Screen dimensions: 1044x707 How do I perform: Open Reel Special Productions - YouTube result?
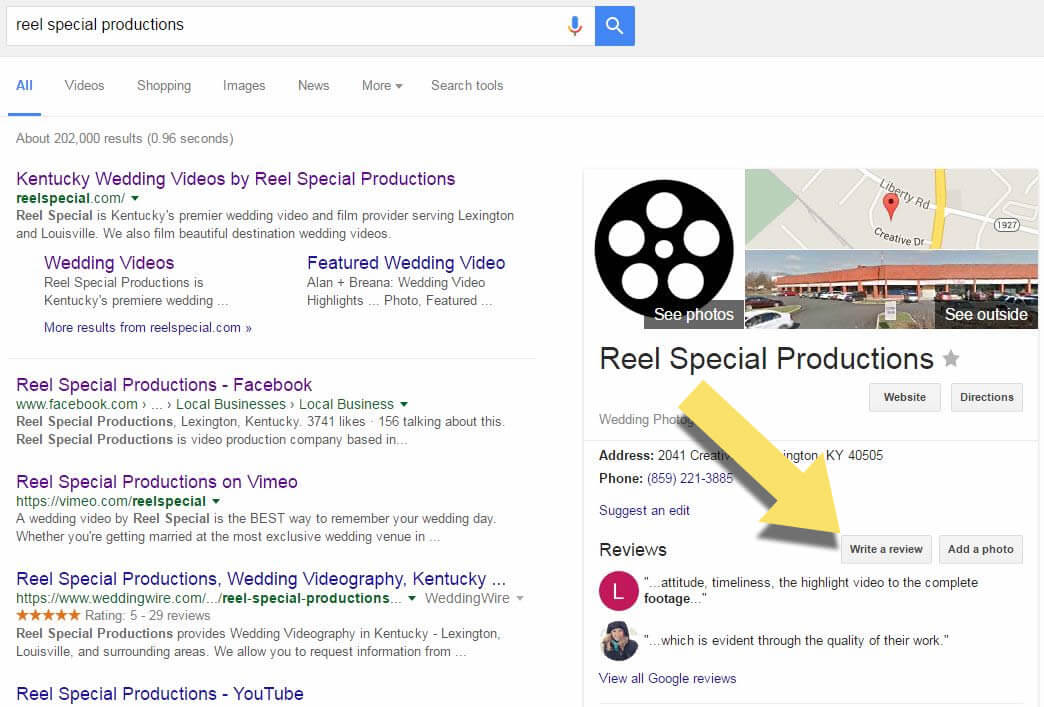pyautogui.click(x=160, y=694)
